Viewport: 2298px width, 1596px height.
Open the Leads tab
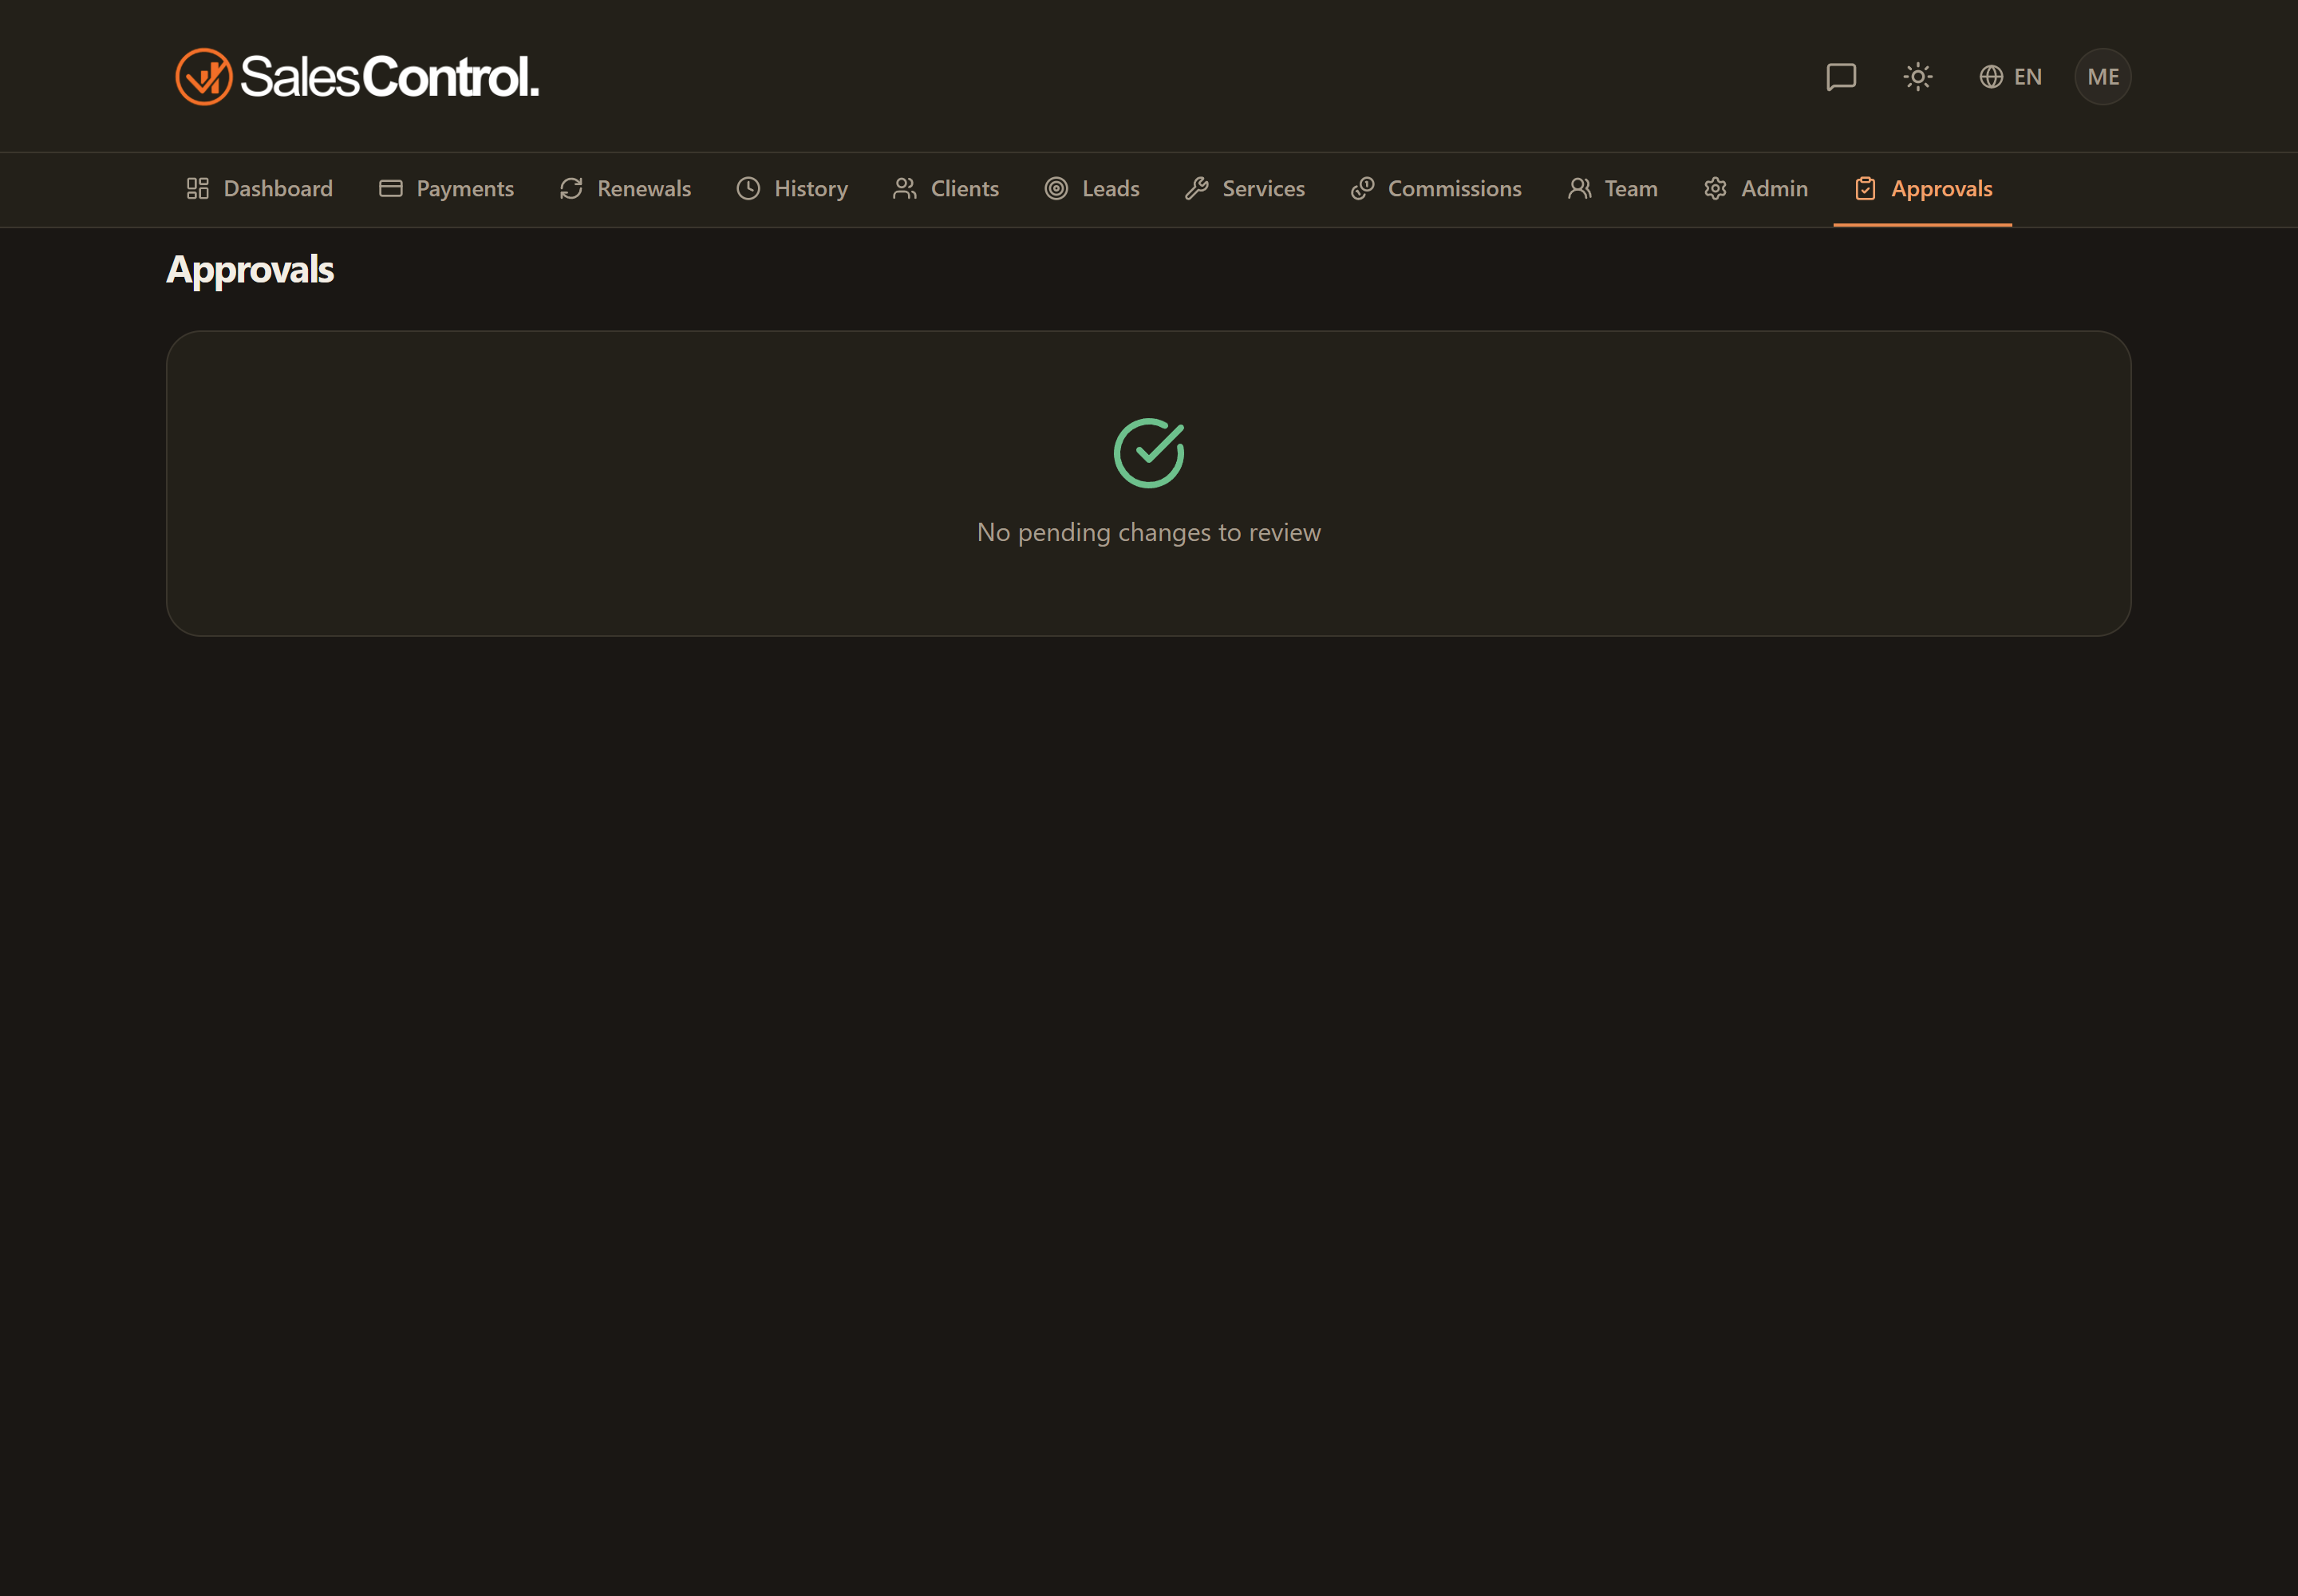(x=1092, y=189)
